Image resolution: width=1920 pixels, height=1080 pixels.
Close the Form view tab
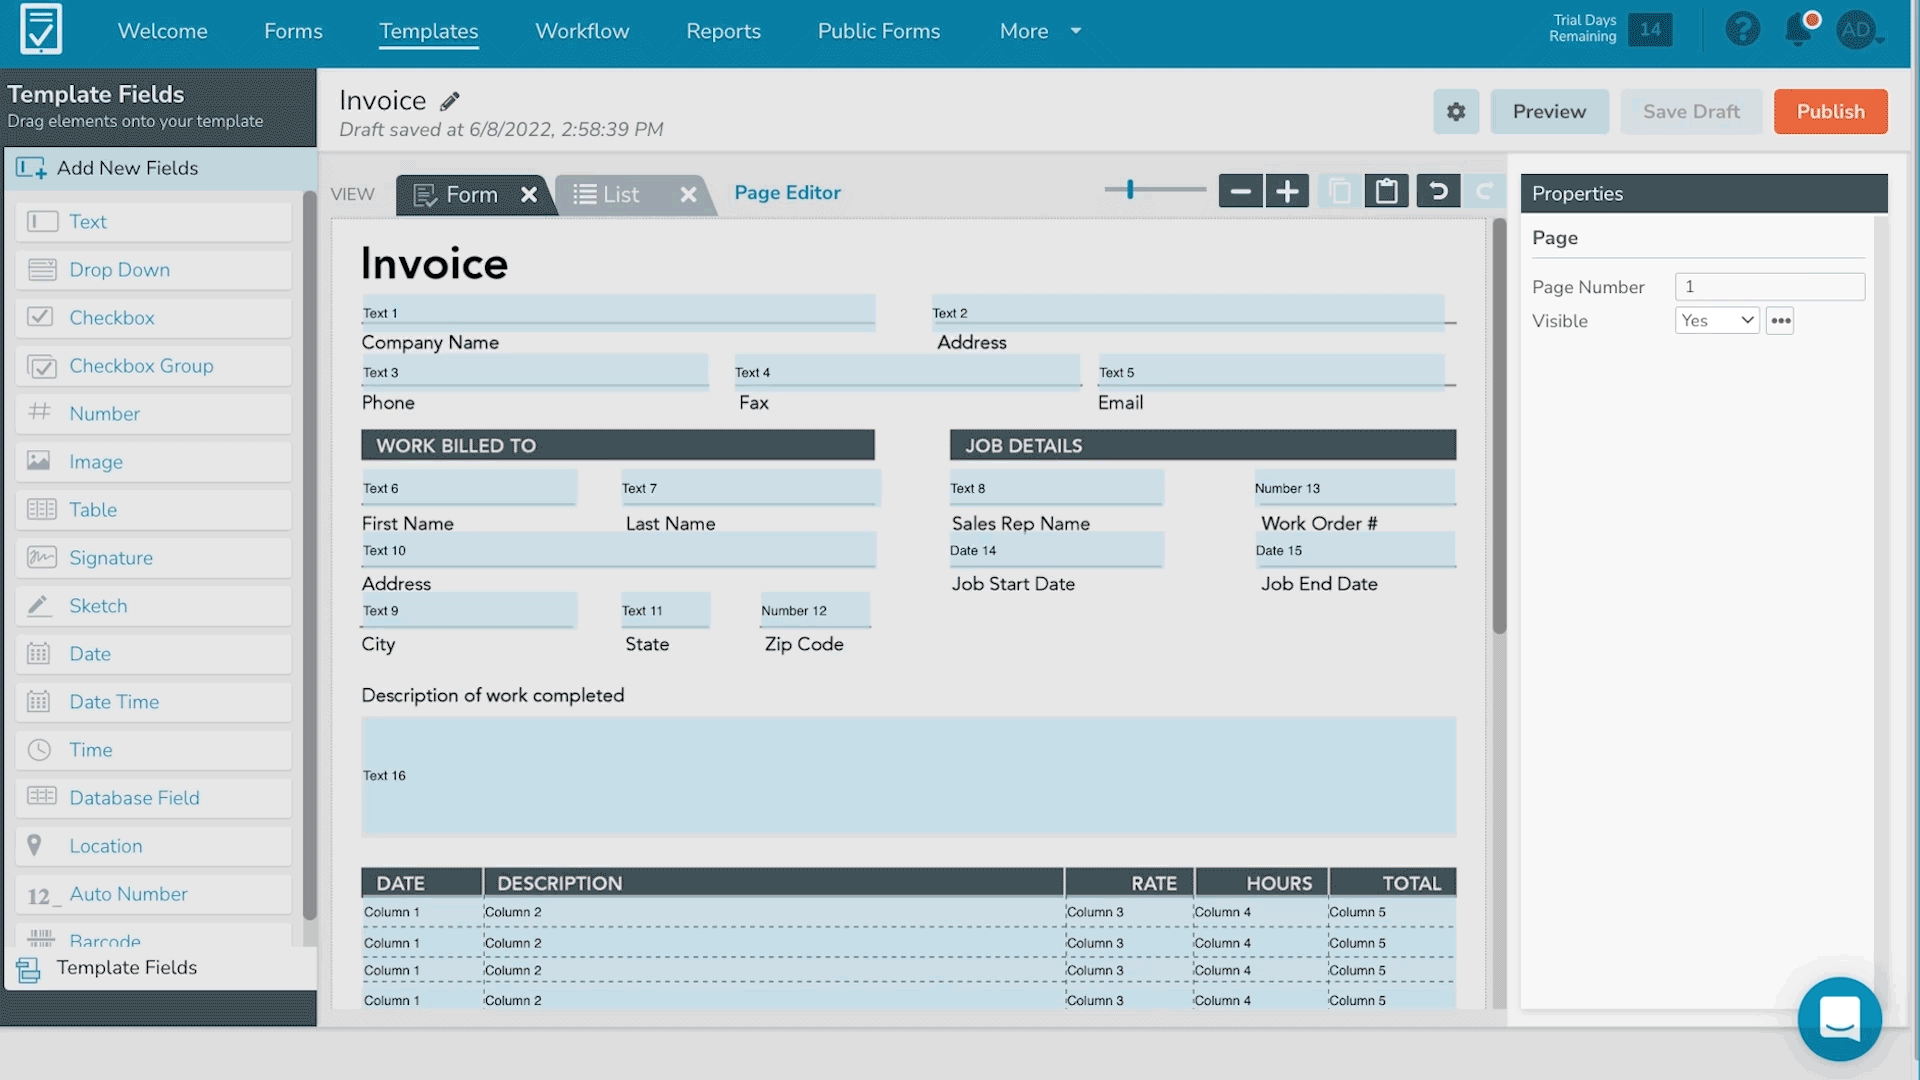(x=529, y=195)
